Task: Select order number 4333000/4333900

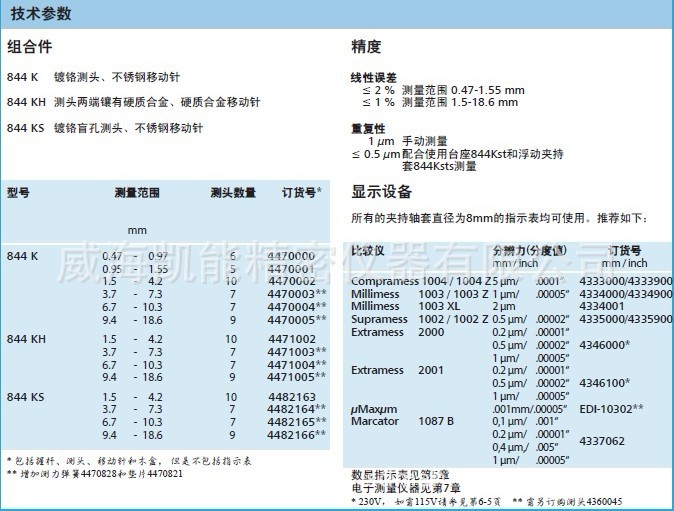Action: [626, 281]
